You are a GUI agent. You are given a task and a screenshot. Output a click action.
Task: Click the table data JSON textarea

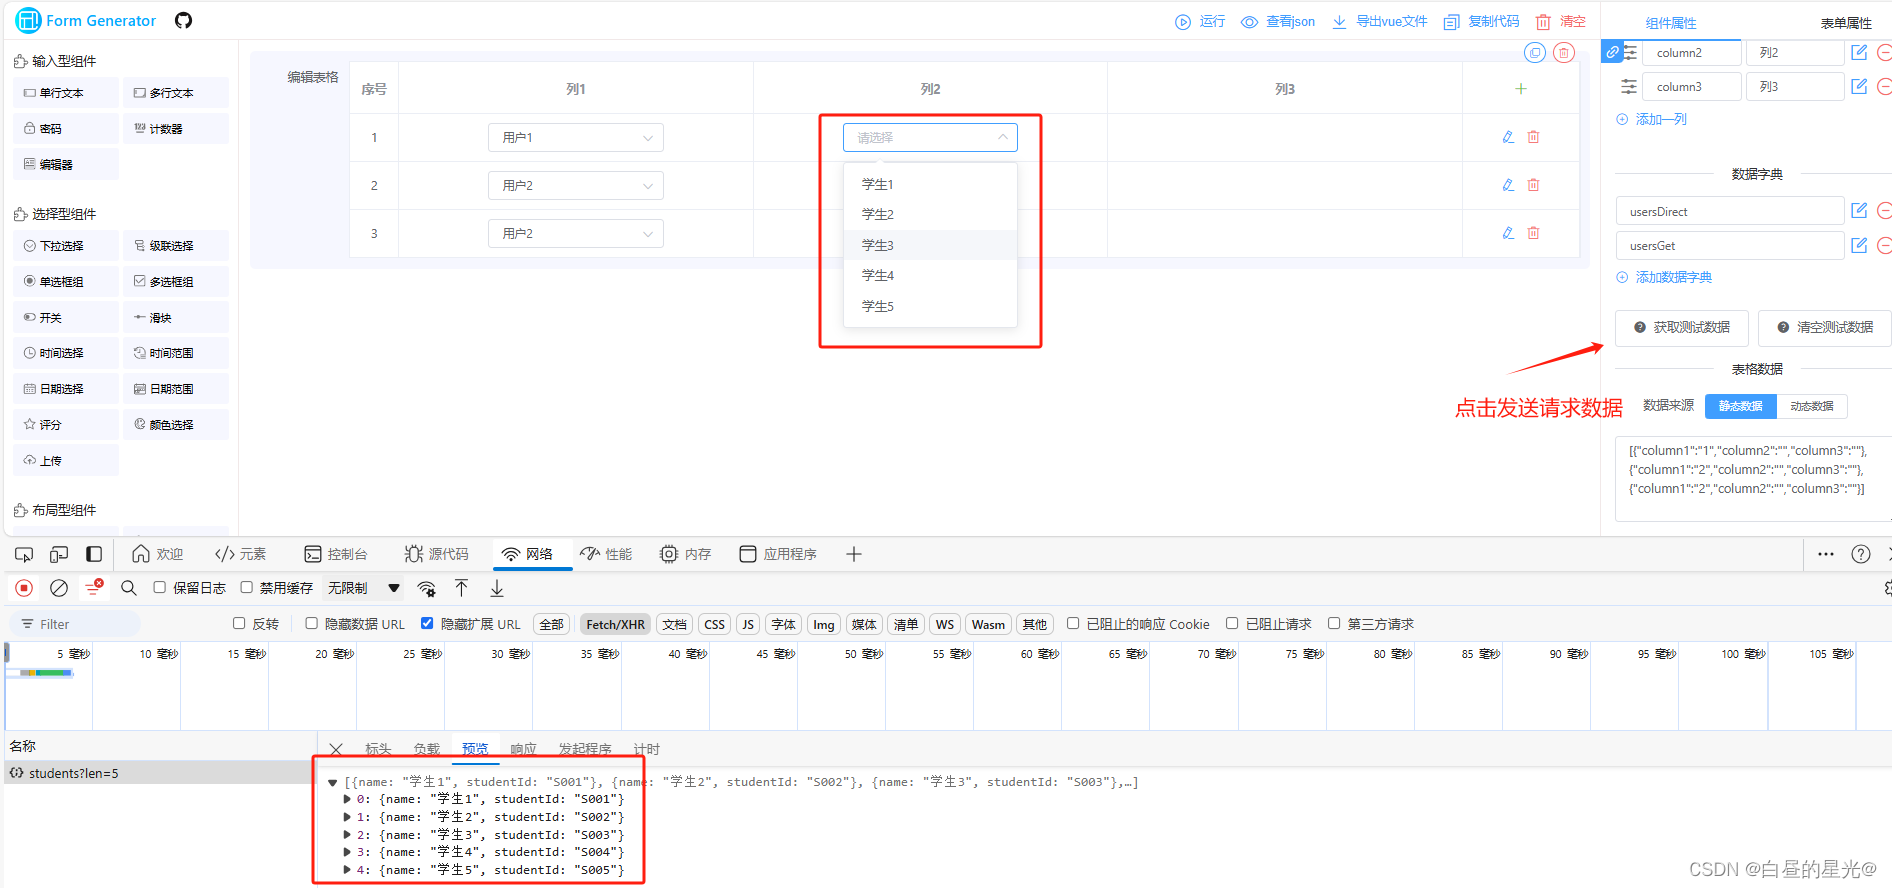pos(1753,479)
